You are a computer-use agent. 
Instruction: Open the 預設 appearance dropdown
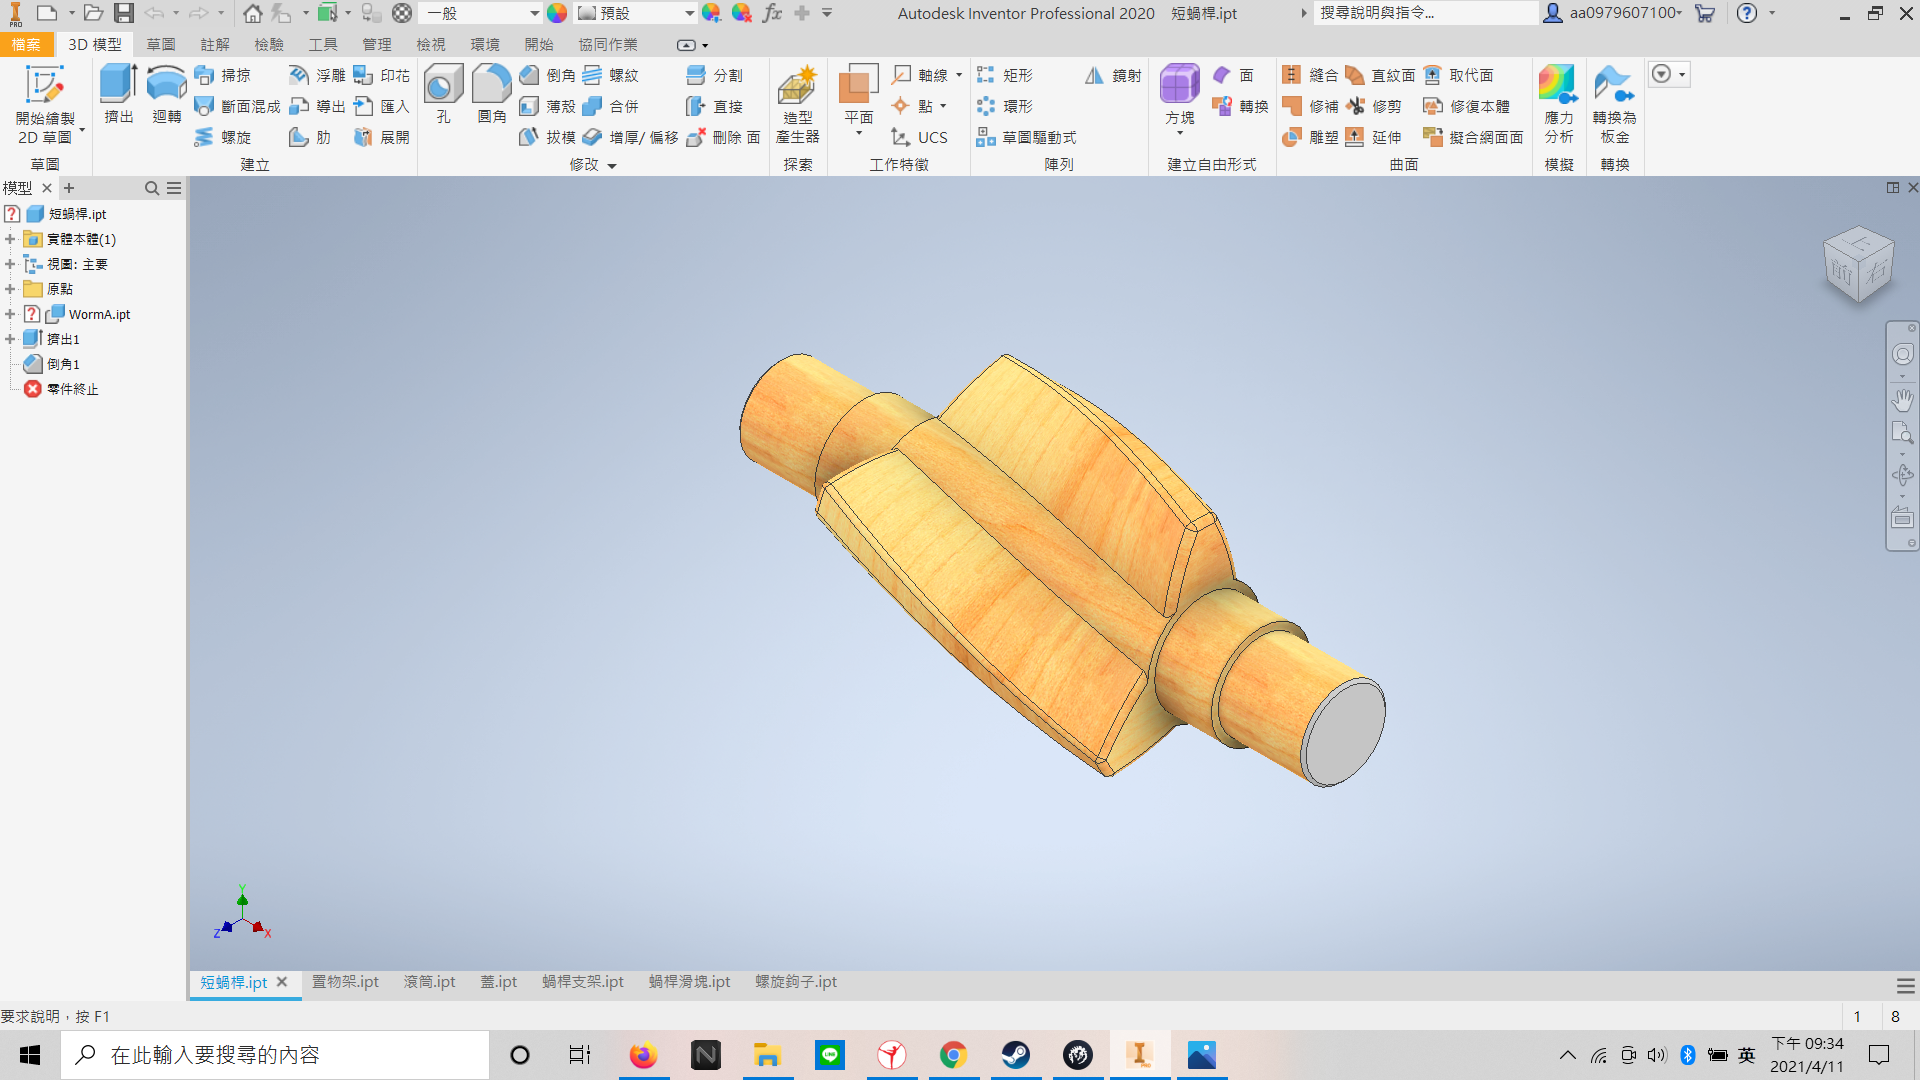[689, 13]
